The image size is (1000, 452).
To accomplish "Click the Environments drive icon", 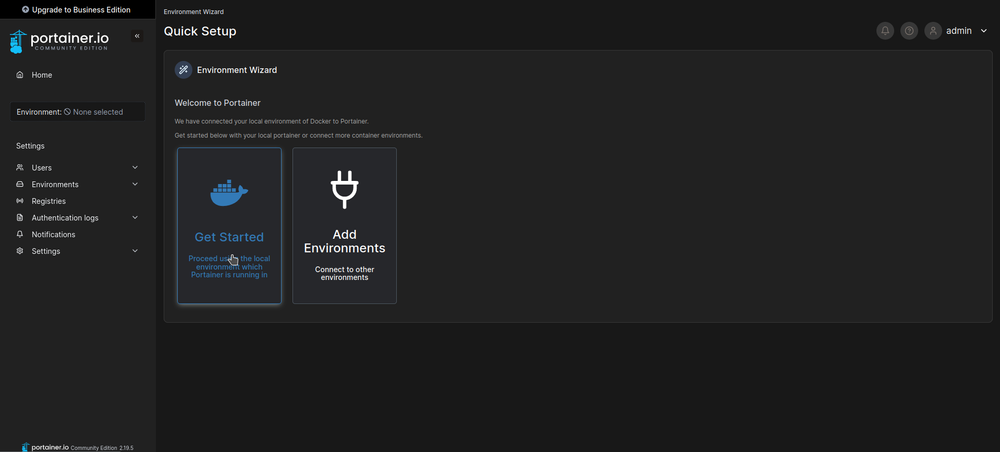I will pos(20,184).
